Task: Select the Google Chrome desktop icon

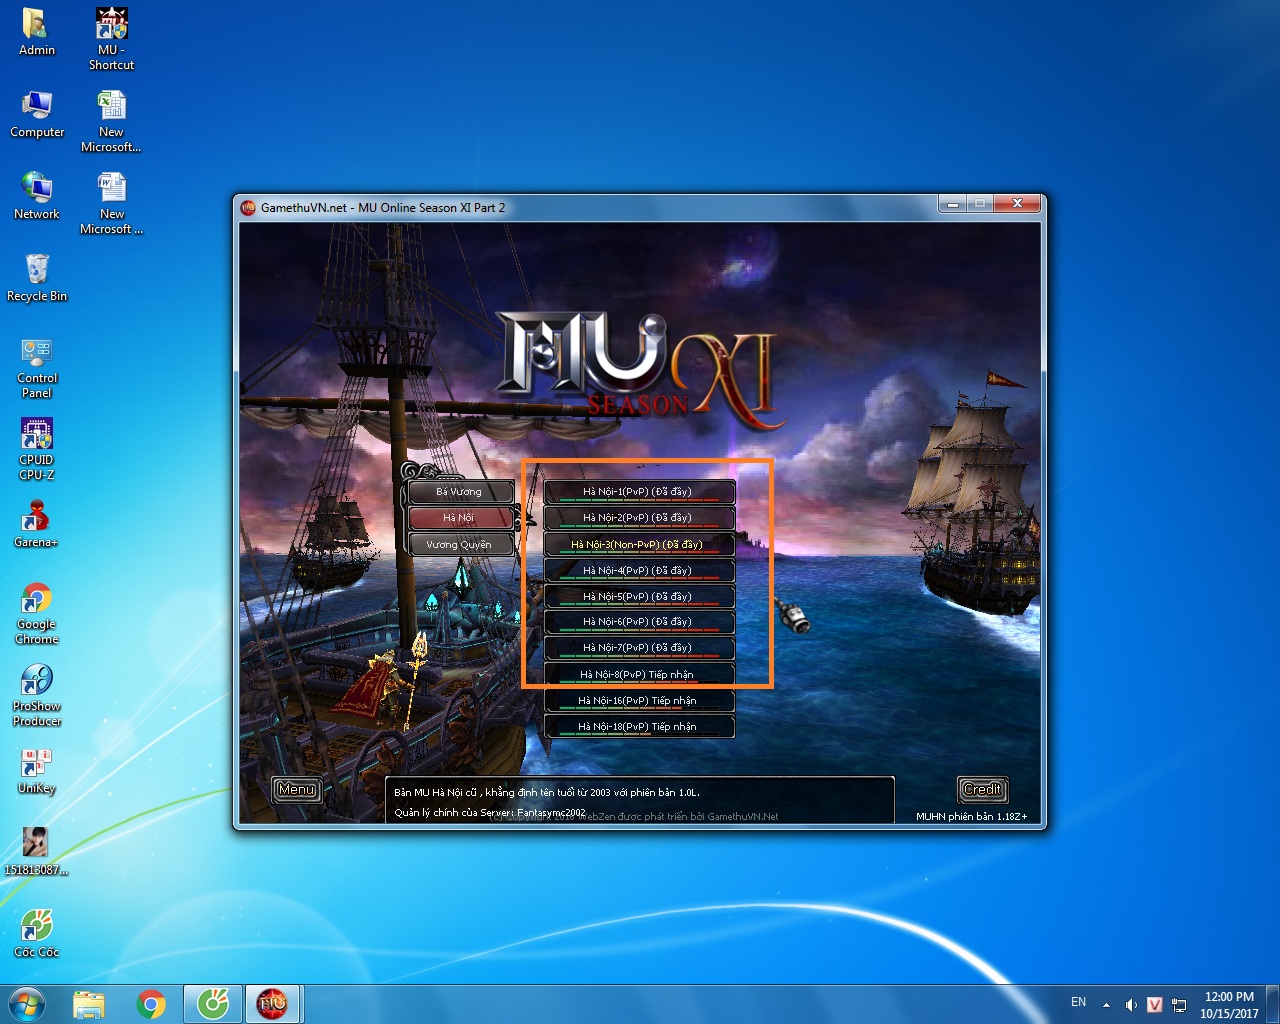Action: pyautogui.click(x=37, y=614)
